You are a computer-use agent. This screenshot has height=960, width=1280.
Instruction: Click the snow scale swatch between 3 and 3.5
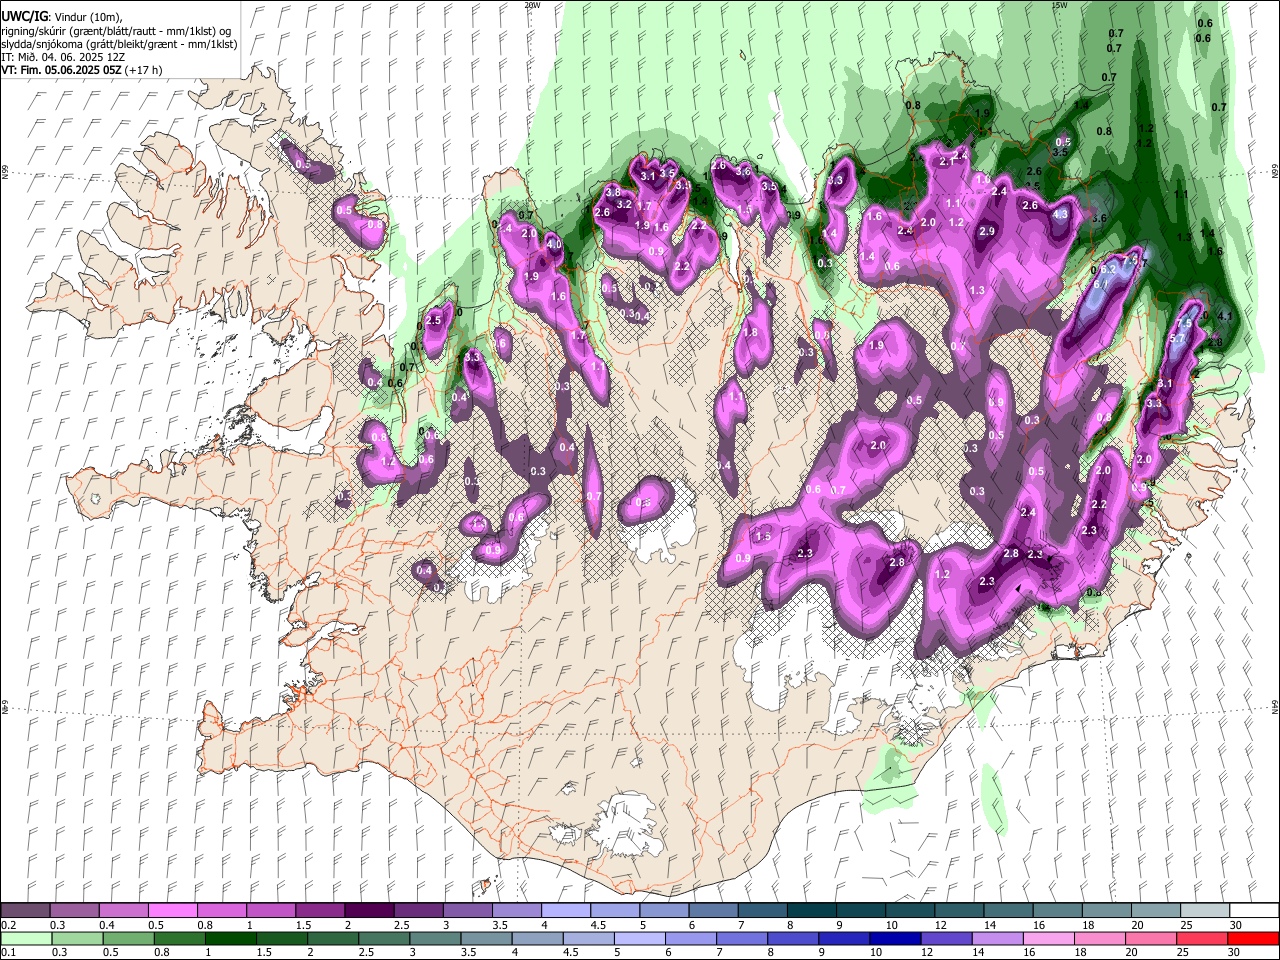467,911
